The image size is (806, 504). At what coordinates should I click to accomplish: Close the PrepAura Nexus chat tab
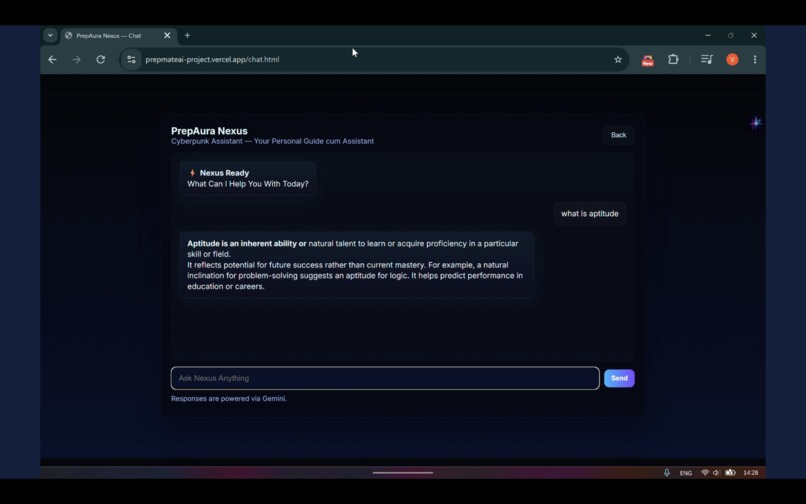click(x=167, y=35)
